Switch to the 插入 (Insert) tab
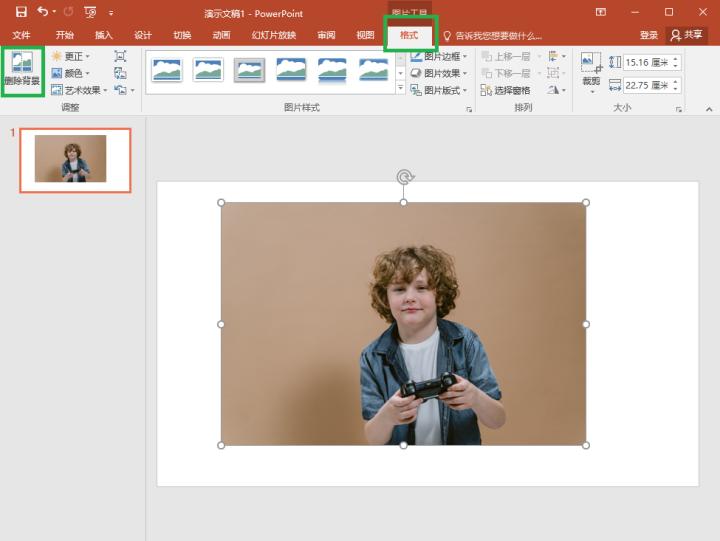This screenshot has width=720, height=541. pyautogui.click(x=104, y=35)
